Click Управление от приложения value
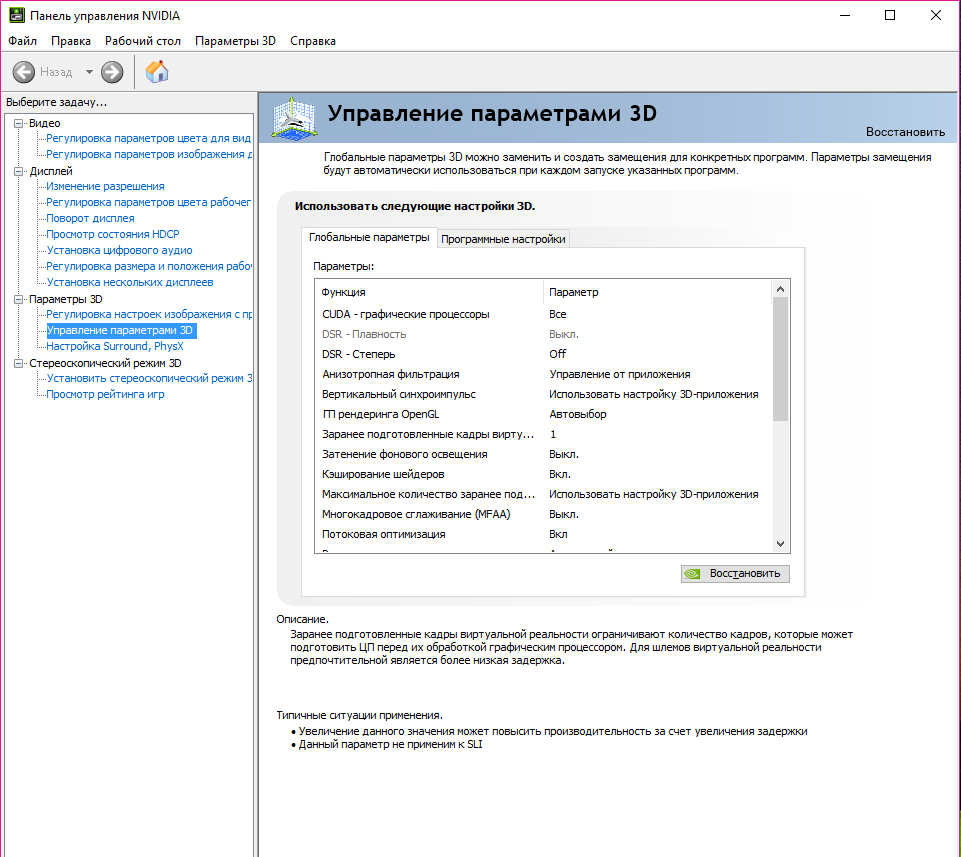Viewport: 961px width, 857px height. tap(620, 374)
